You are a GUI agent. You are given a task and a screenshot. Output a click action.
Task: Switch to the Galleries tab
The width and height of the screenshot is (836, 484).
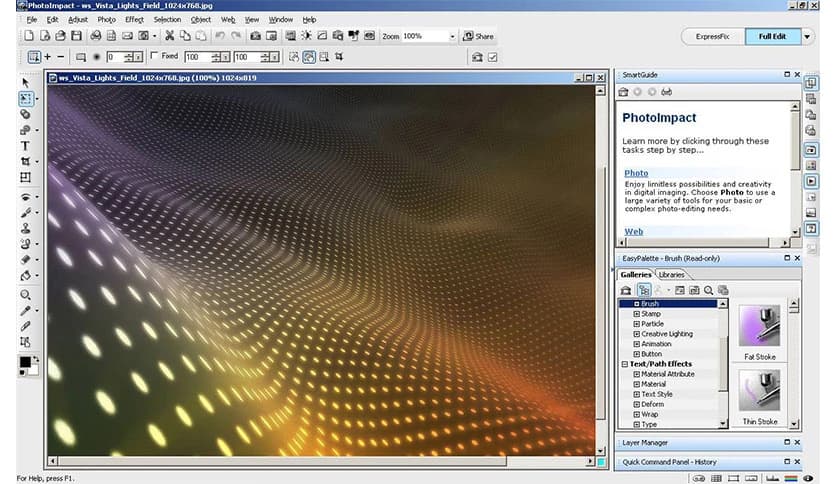click(636, 274)
